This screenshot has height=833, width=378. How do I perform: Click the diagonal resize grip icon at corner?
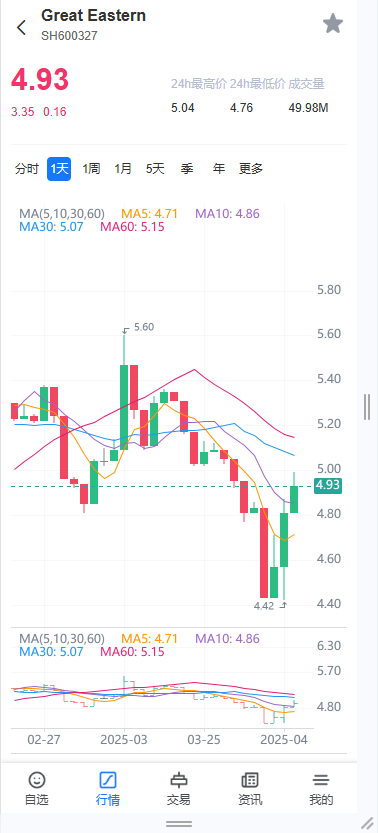click(367, 823)
